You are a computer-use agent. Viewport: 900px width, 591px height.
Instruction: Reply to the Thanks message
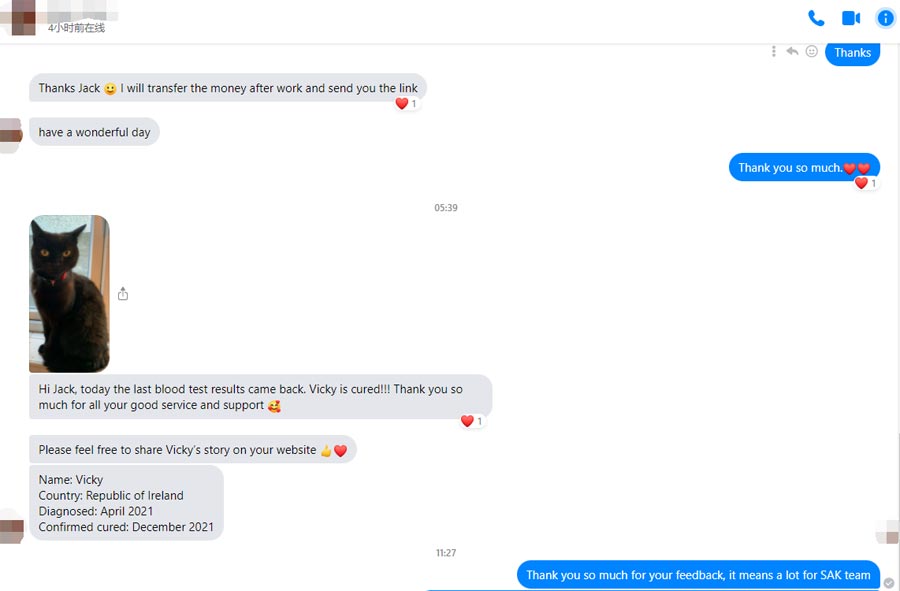[792, 52]
